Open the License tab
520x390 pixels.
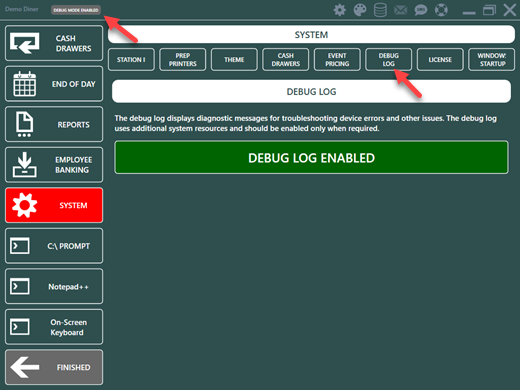click(440, 60)
